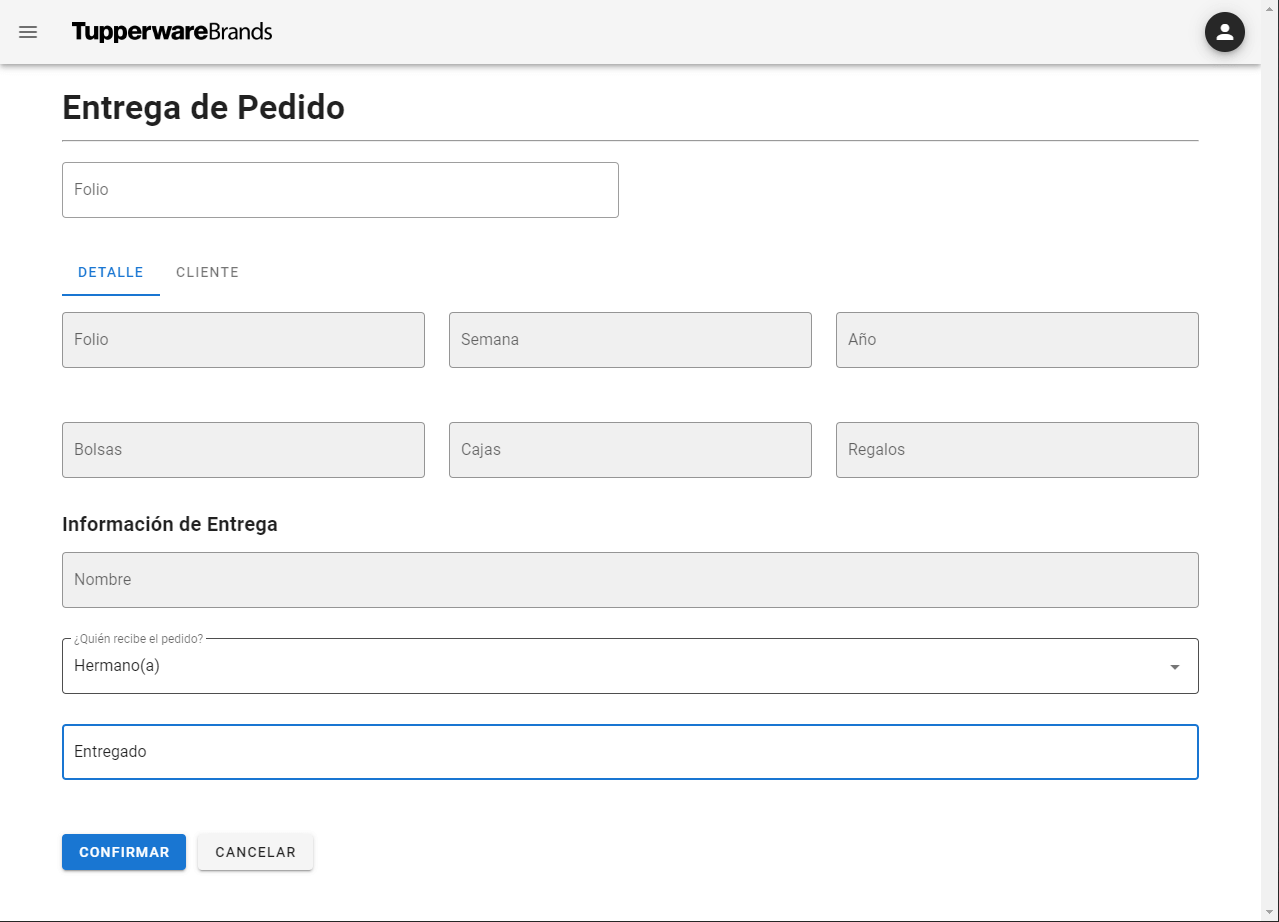Click the 'Información de Entrega' heading
Viewport: 1279px width, 922px height.
coord(170,524)
